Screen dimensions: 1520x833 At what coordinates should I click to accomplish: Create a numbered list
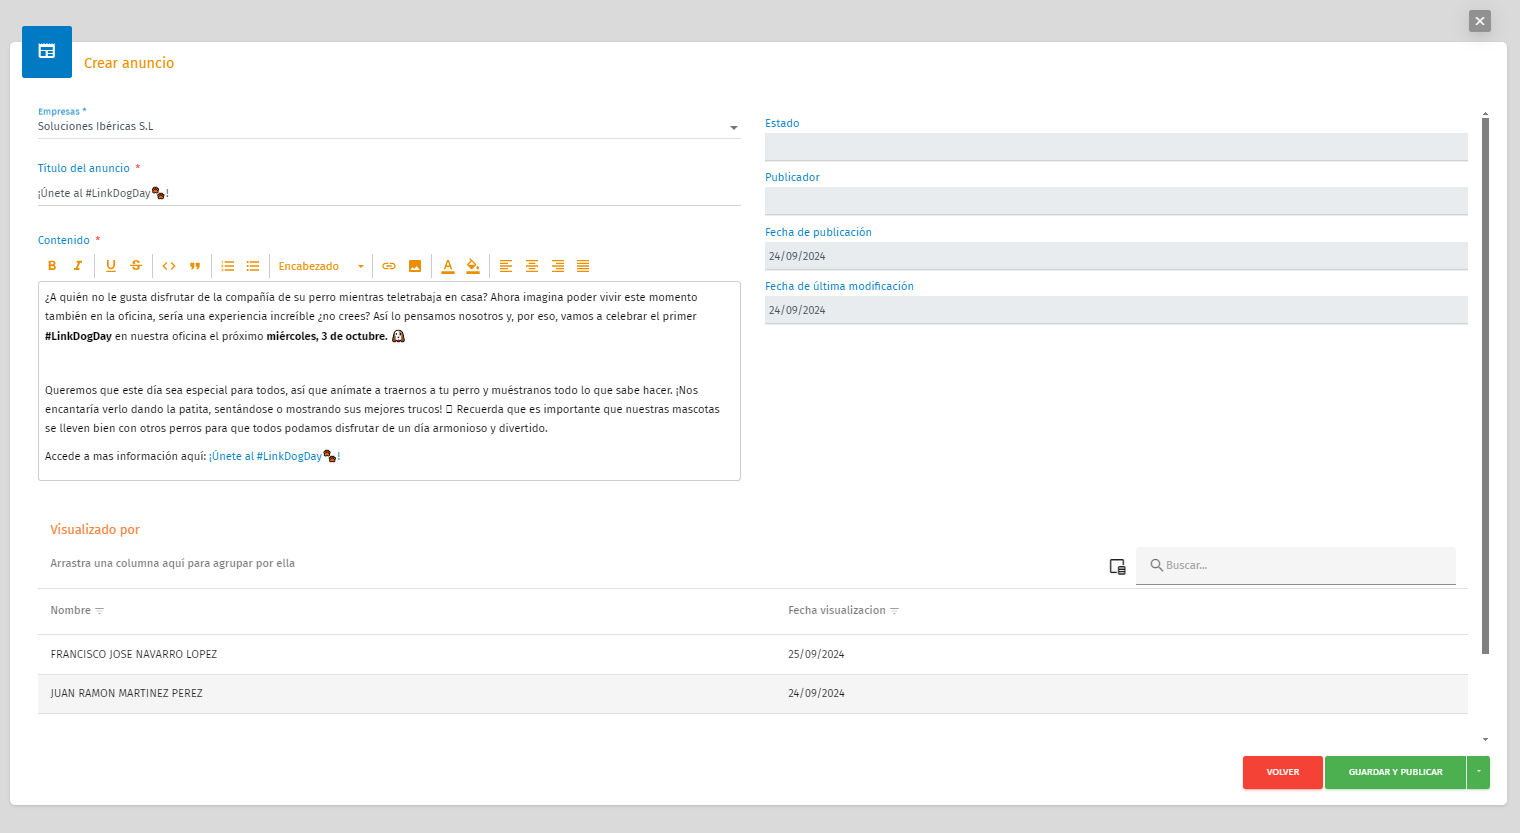228,266
